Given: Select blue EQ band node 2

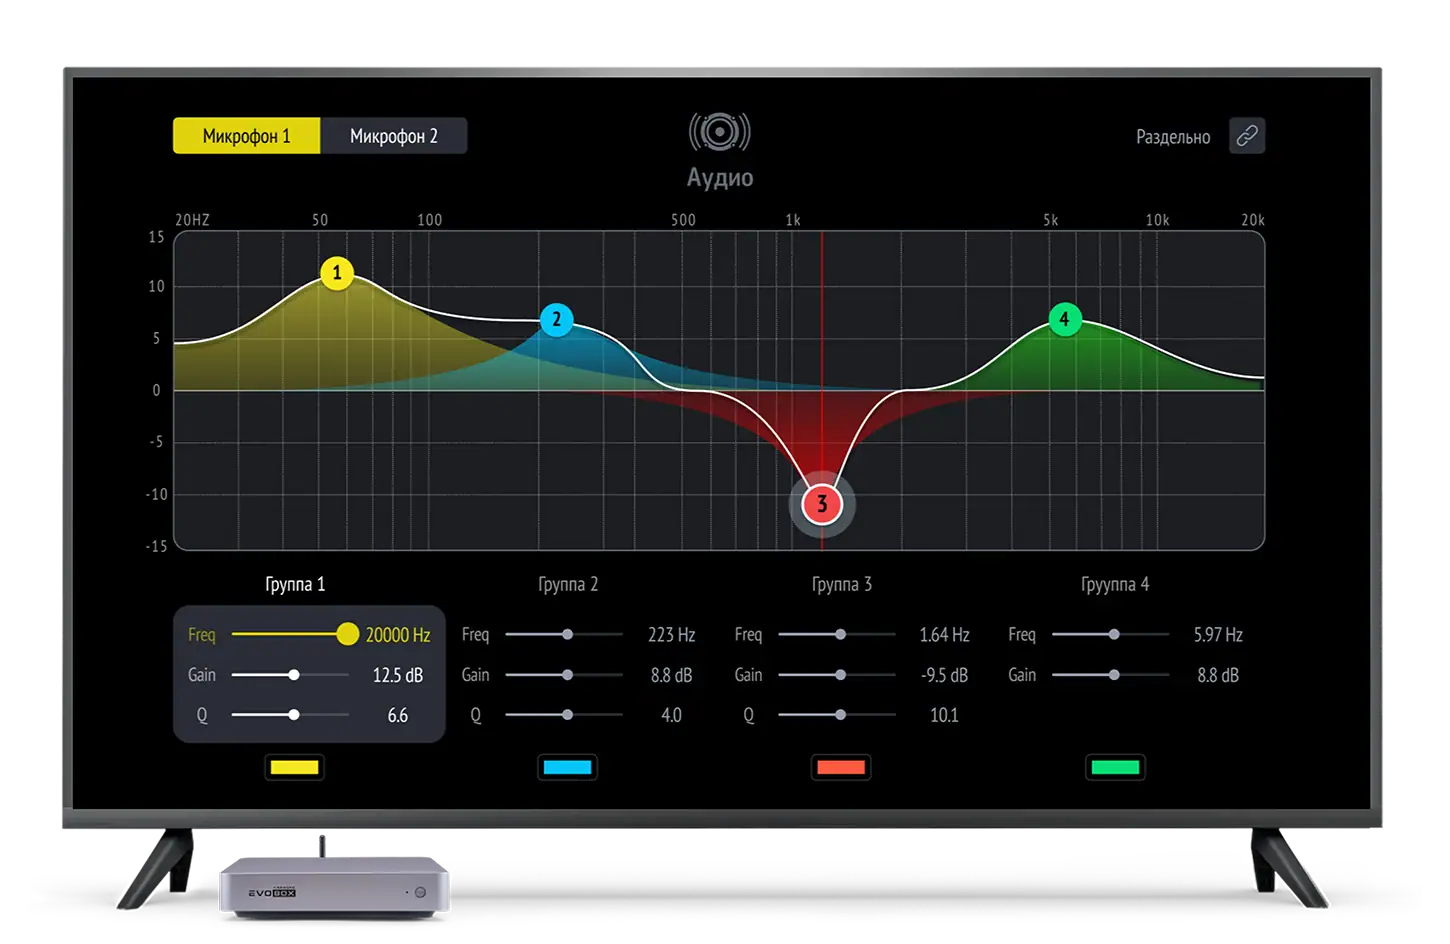Looking at the screenshot, I should 556,320.
